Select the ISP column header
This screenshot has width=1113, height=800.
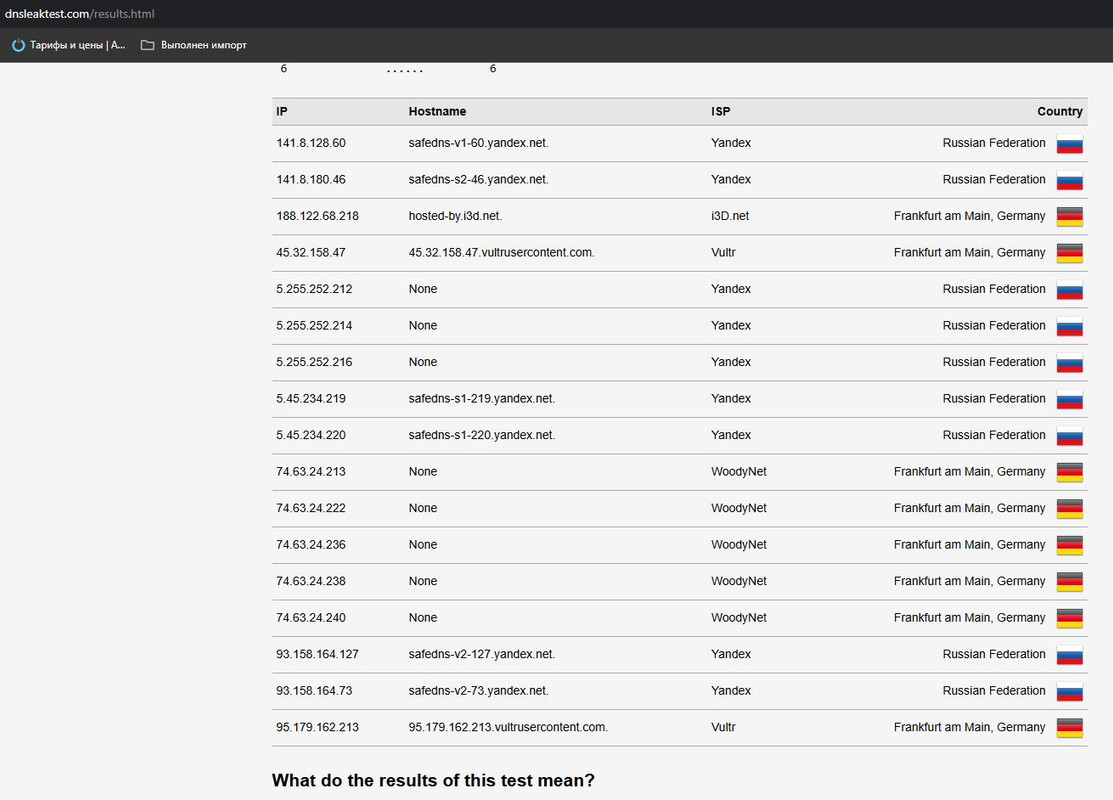(720, 111)
